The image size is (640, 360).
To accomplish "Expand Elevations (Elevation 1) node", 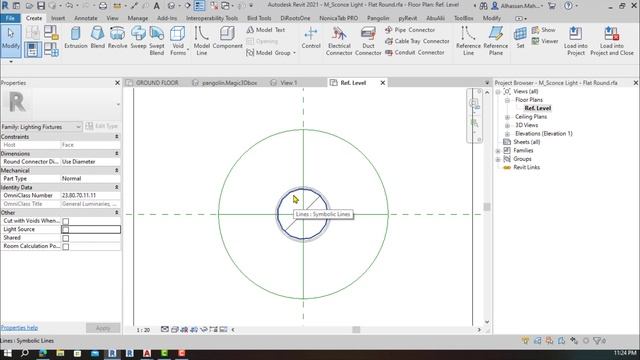I will click(x=507, y=134).
